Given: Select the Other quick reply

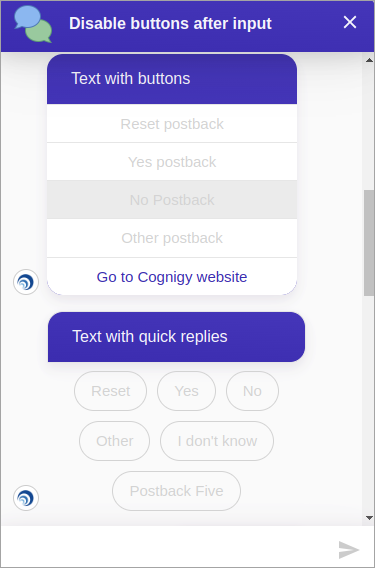Looking at the screenshot, I should click(x=114, y=441).
